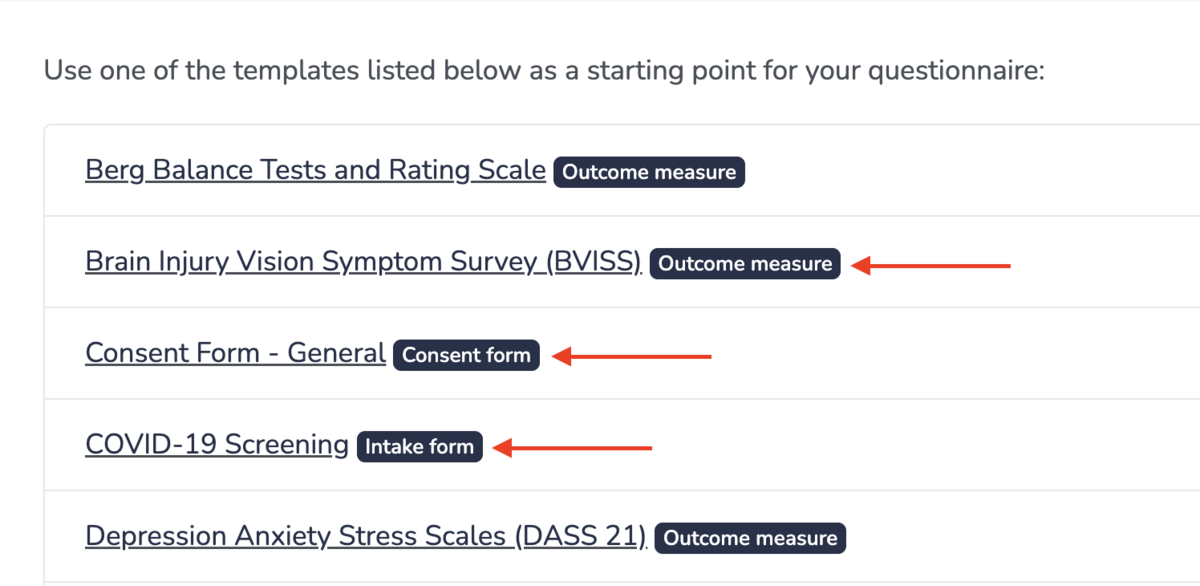Click the Outcome measure badge beside DASS 21
Viewport: 1200px width, 586px height.
point(749,538)
